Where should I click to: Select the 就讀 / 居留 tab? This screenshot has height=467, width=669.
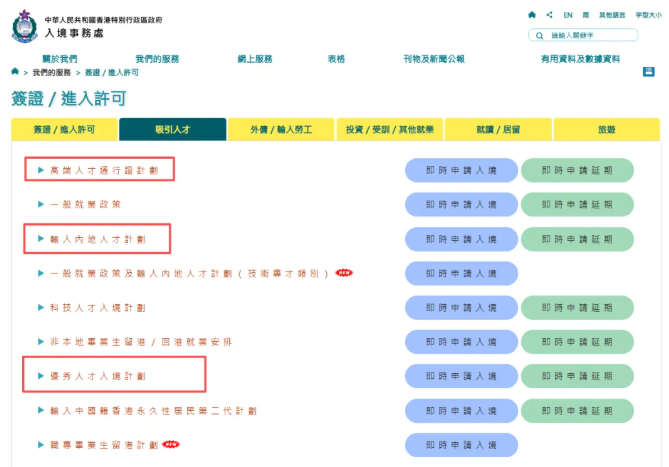[498, 129]
